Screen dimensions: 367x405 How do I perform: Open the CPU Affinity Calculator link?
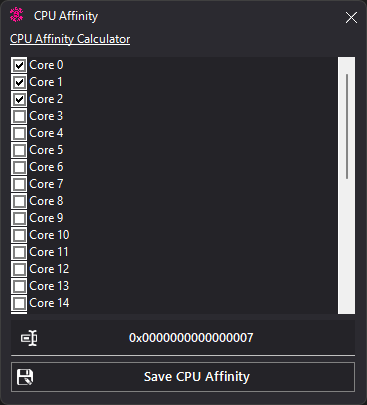click(70, 39)
